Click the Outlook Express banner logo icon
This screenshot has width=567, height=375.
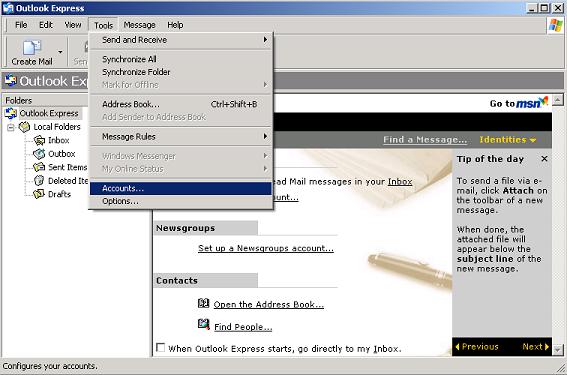[x=11, y=80]
